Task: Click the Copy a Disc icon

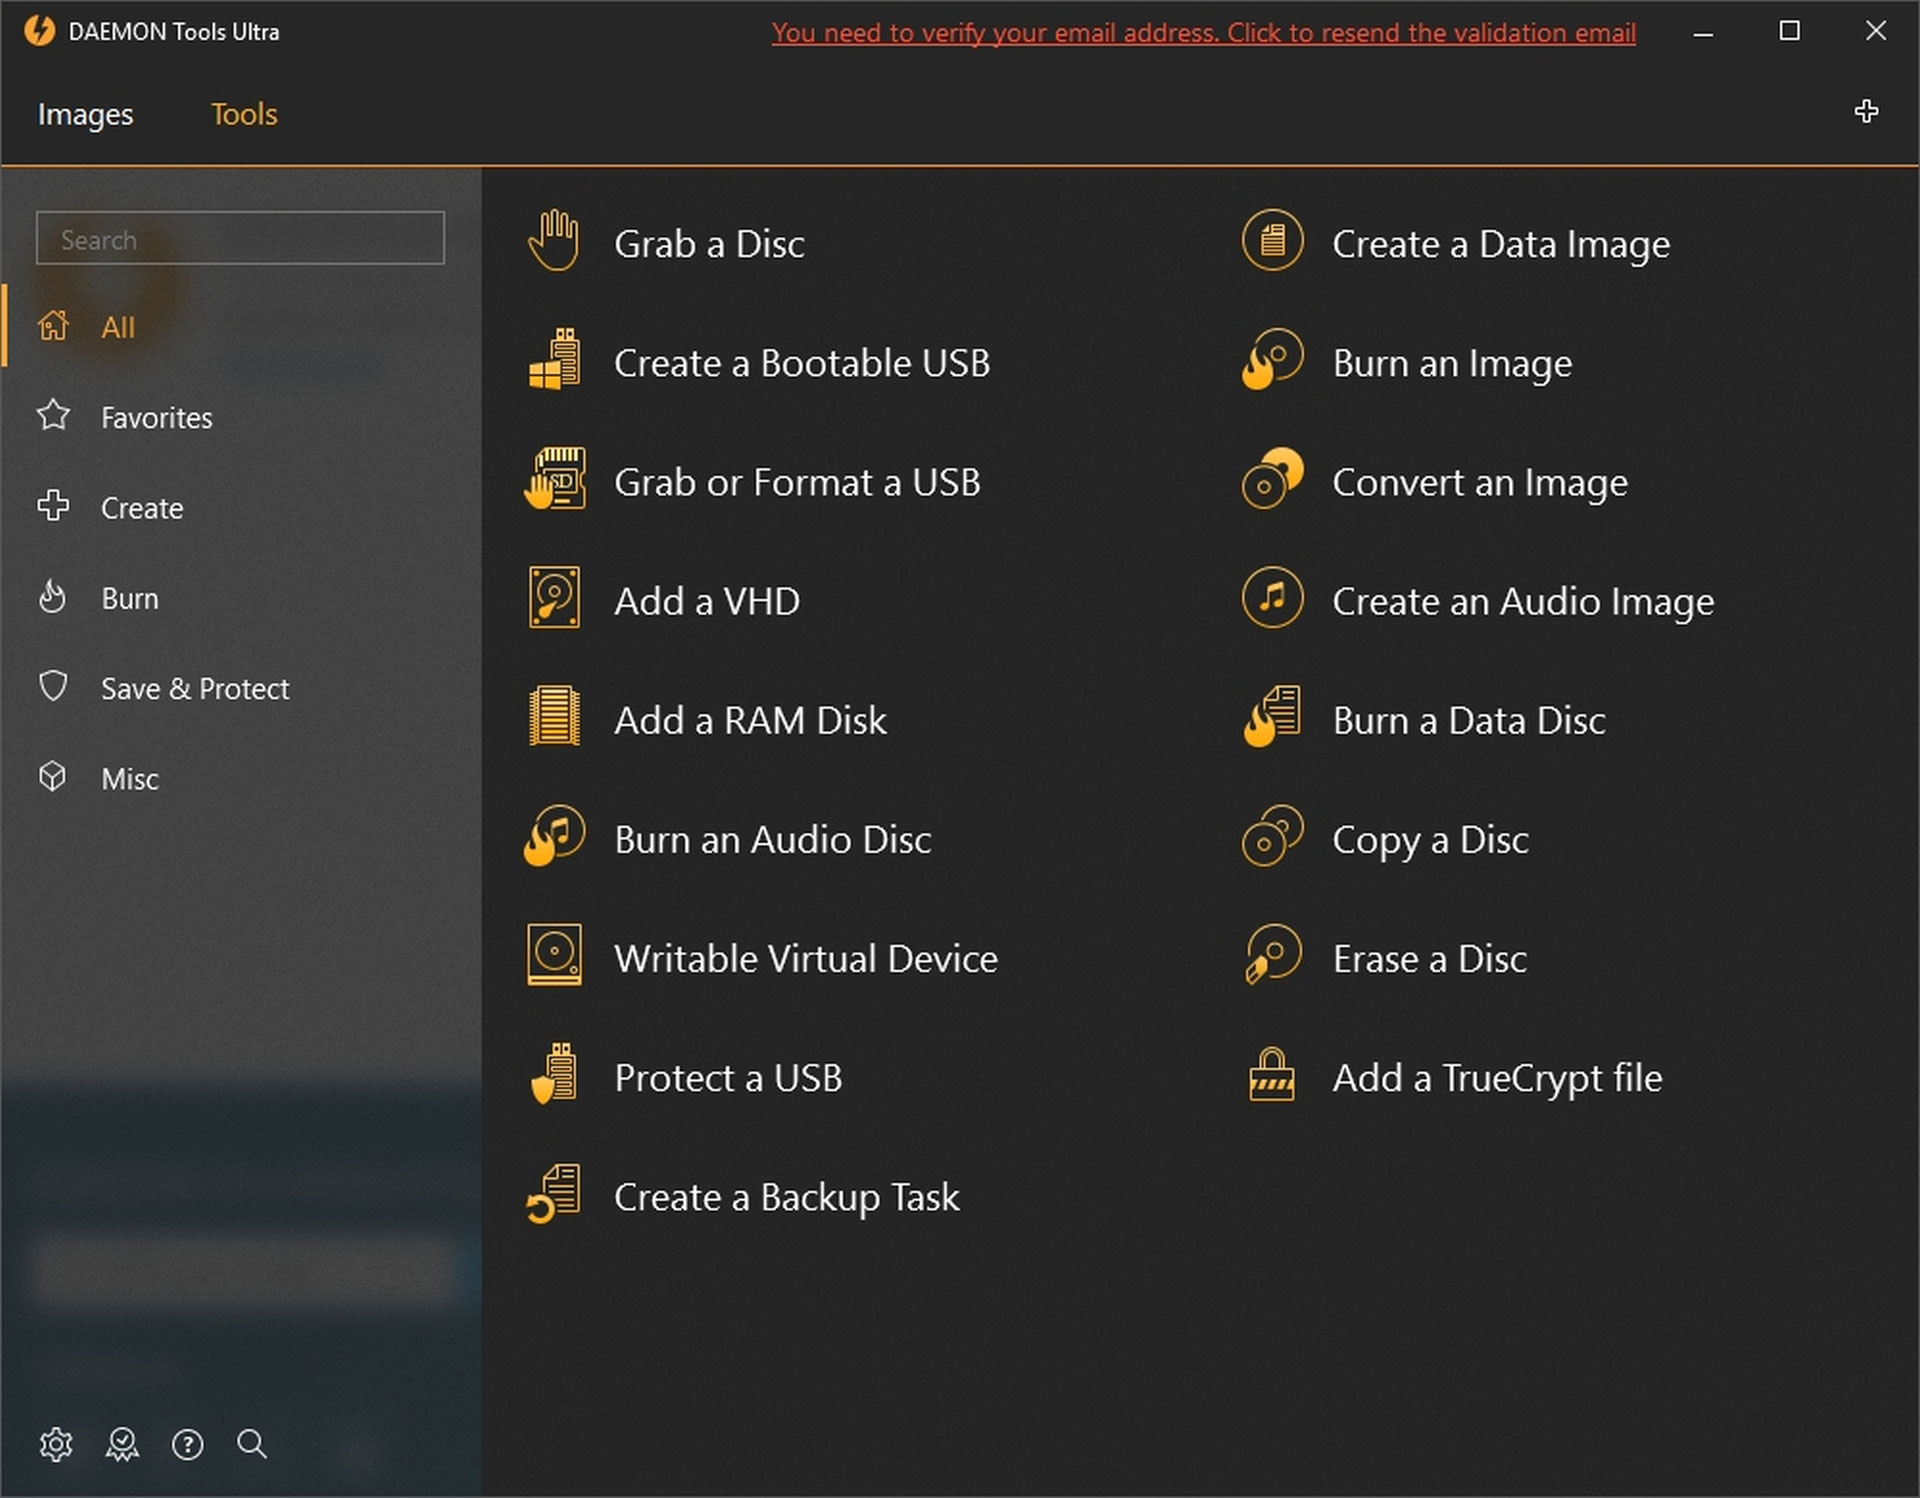Action: (1272, 836)
